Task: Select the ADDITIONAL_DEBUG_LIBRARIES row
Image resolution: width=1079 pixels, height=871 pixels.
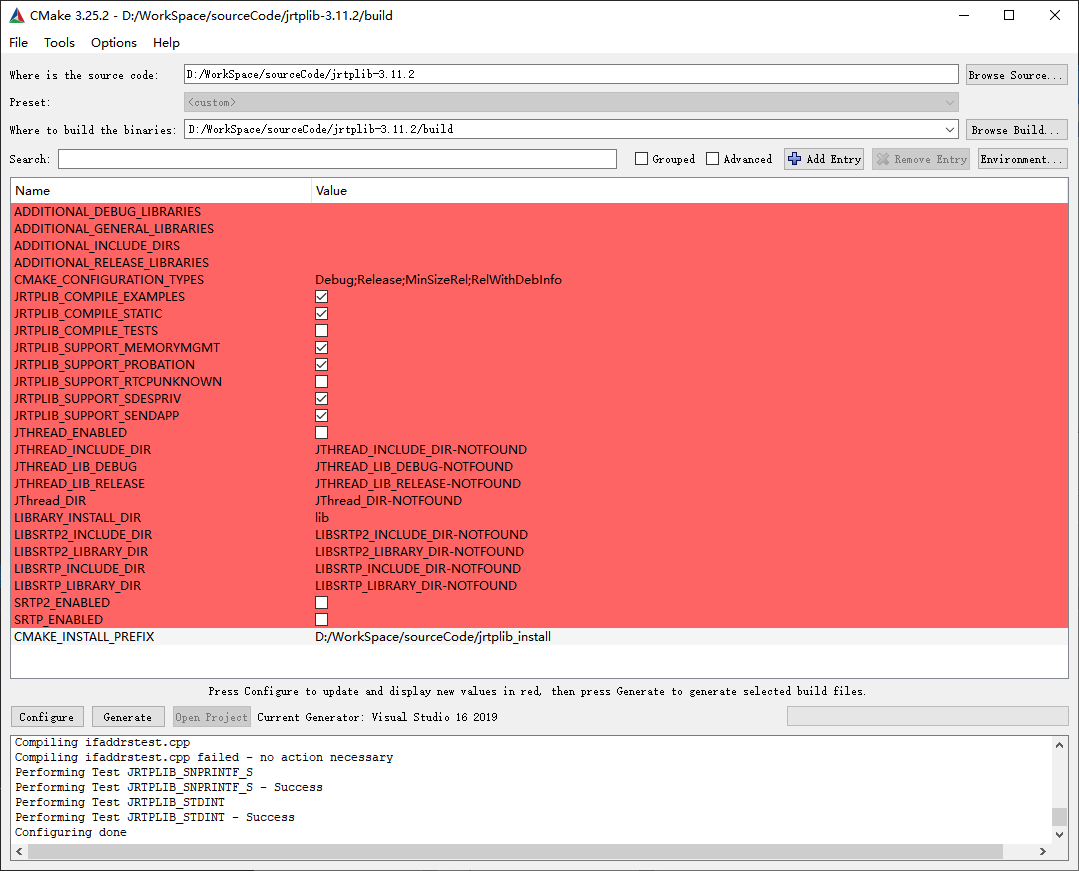Action: pos(540,211)
